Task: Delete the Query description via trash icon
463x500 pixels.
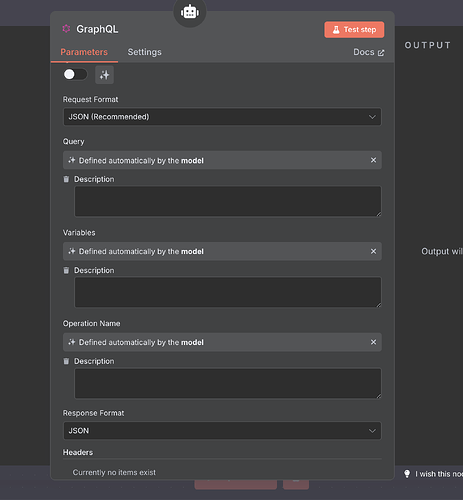Action: 66,179
